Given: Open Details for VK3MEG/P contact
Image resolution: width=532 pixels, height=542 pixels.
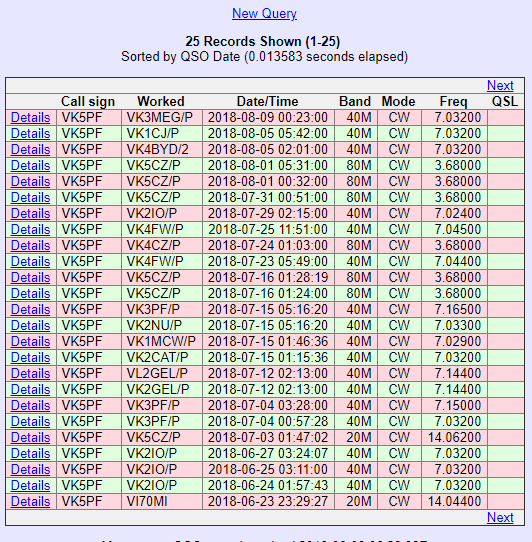Looking at the screenshot, I should [x=30, y=118].
